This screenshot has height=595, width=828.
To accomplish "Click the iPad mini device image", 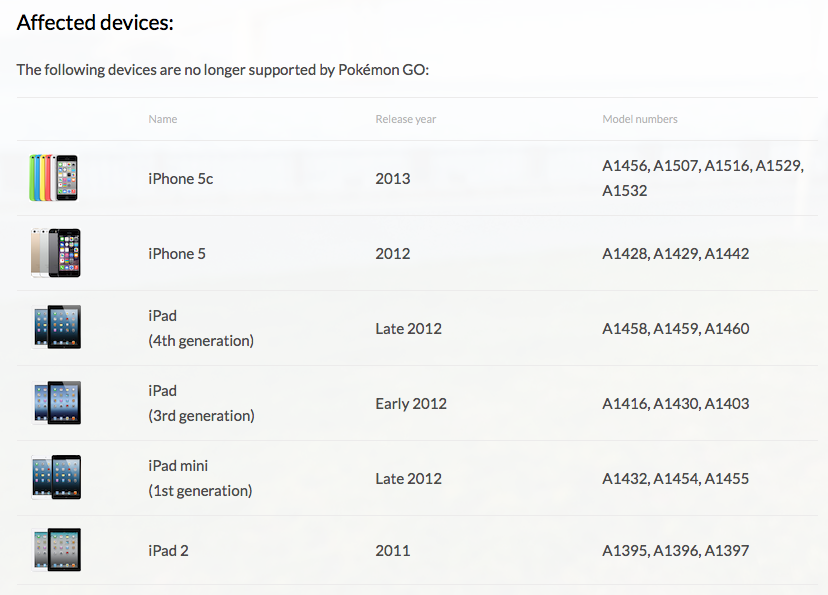I will (x=57, y=477).
